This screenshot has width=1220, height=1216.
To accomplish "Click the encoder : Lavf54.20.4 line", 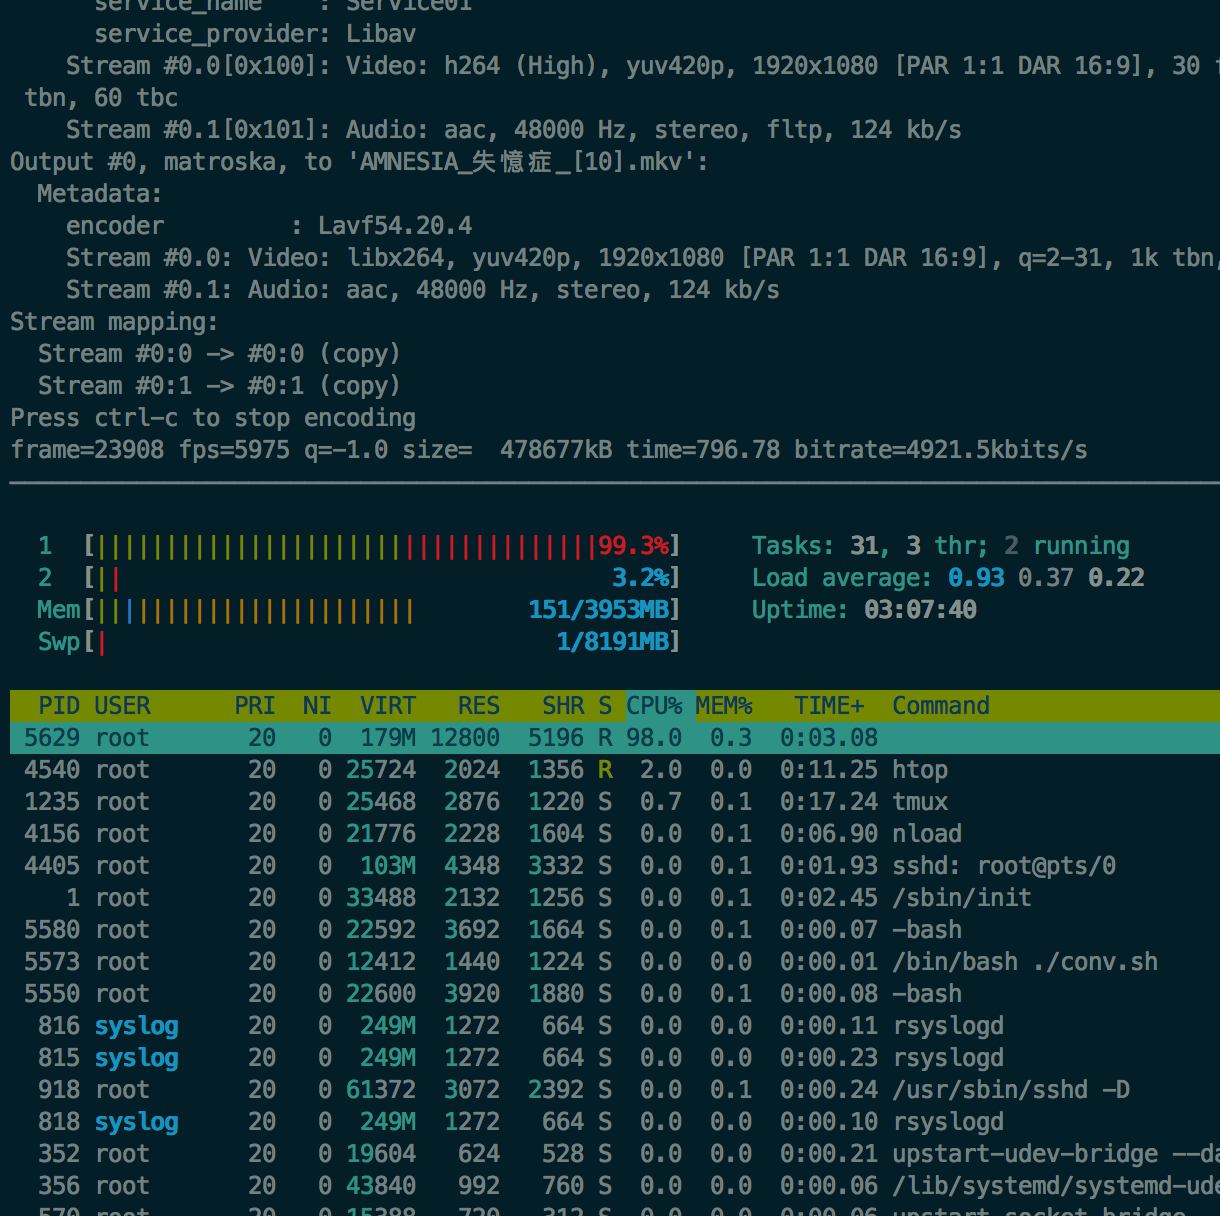I will click(269, 226).
